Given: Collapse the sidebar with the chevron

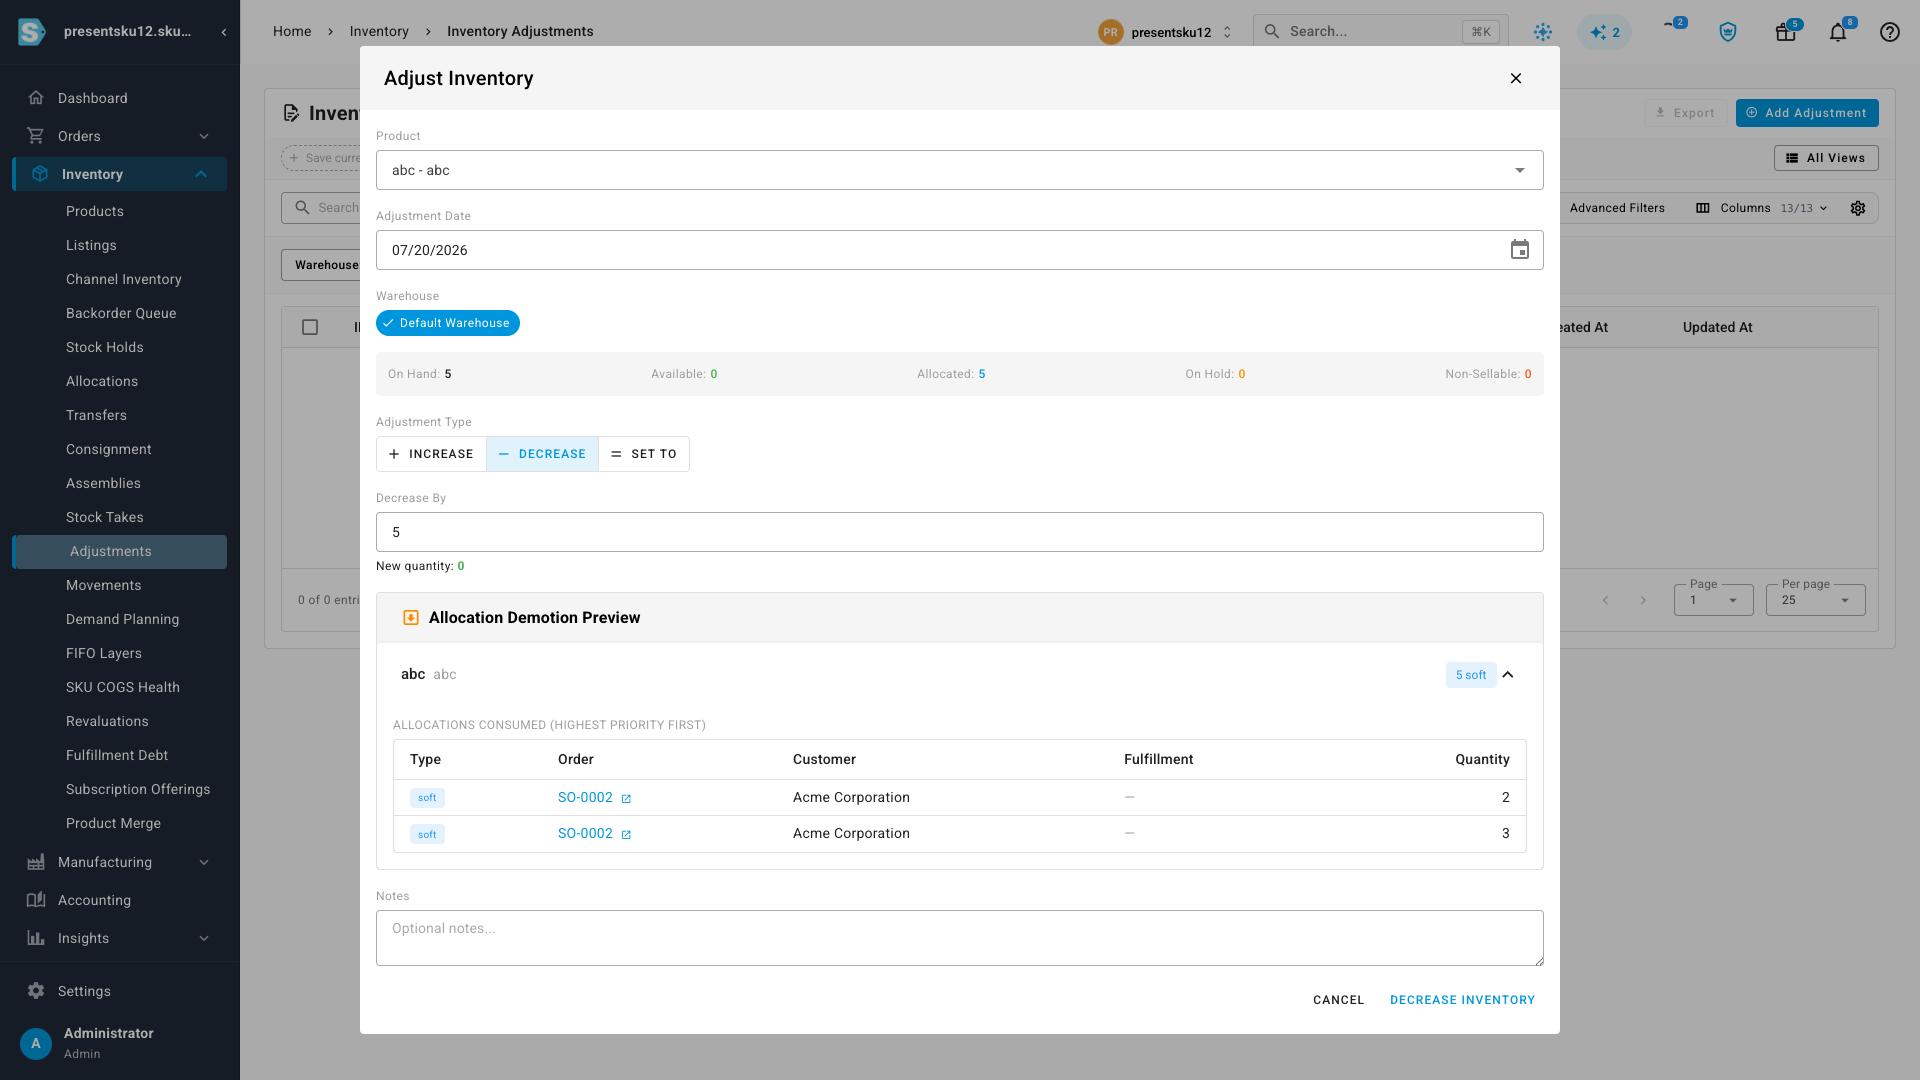Looking at the screenshot, I should [x=224, y=32].
